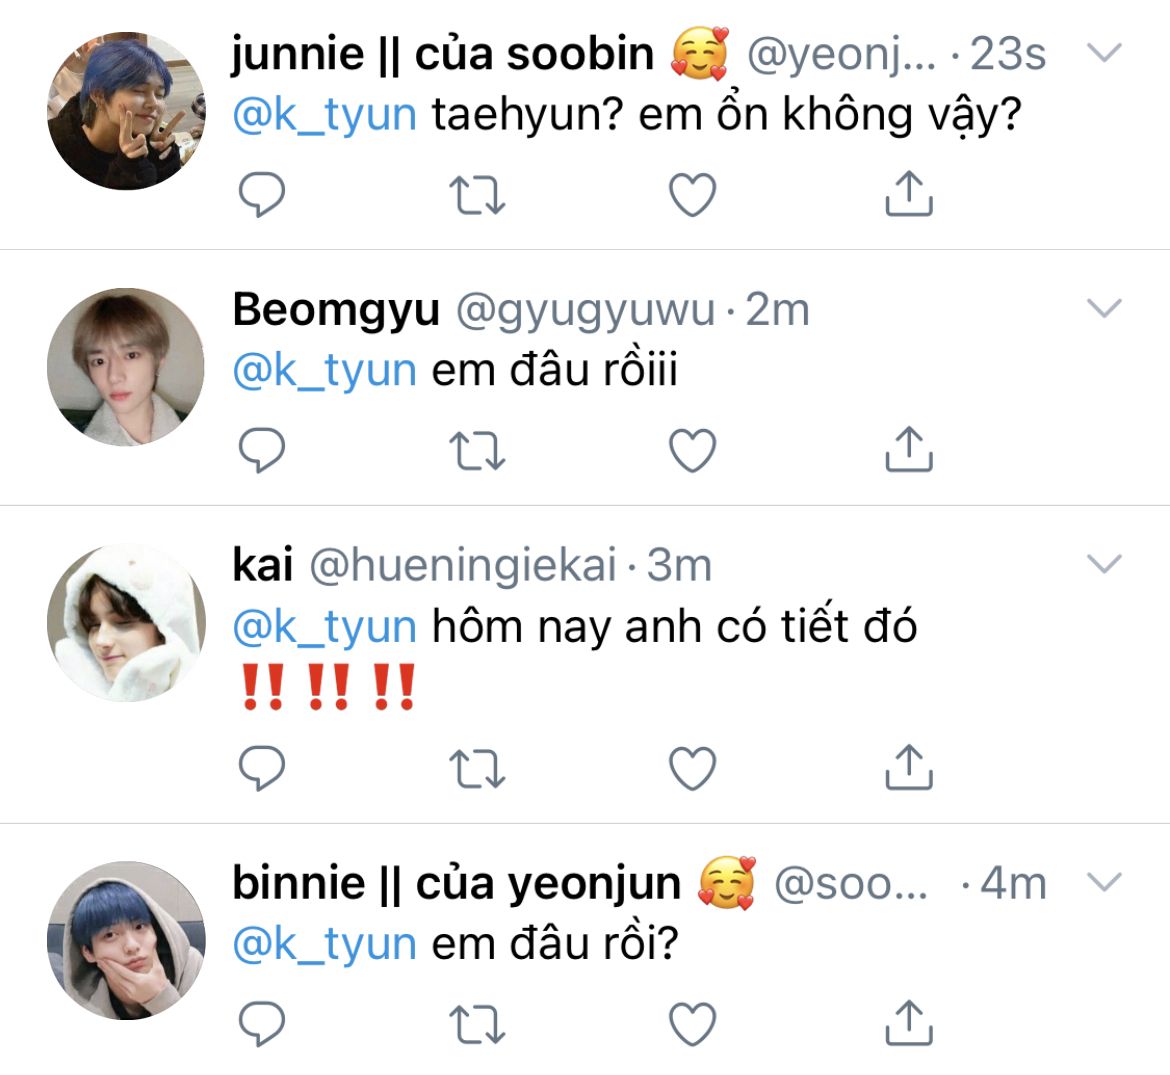
Task: Retweet kai's tweet
Action: [477, 768]
